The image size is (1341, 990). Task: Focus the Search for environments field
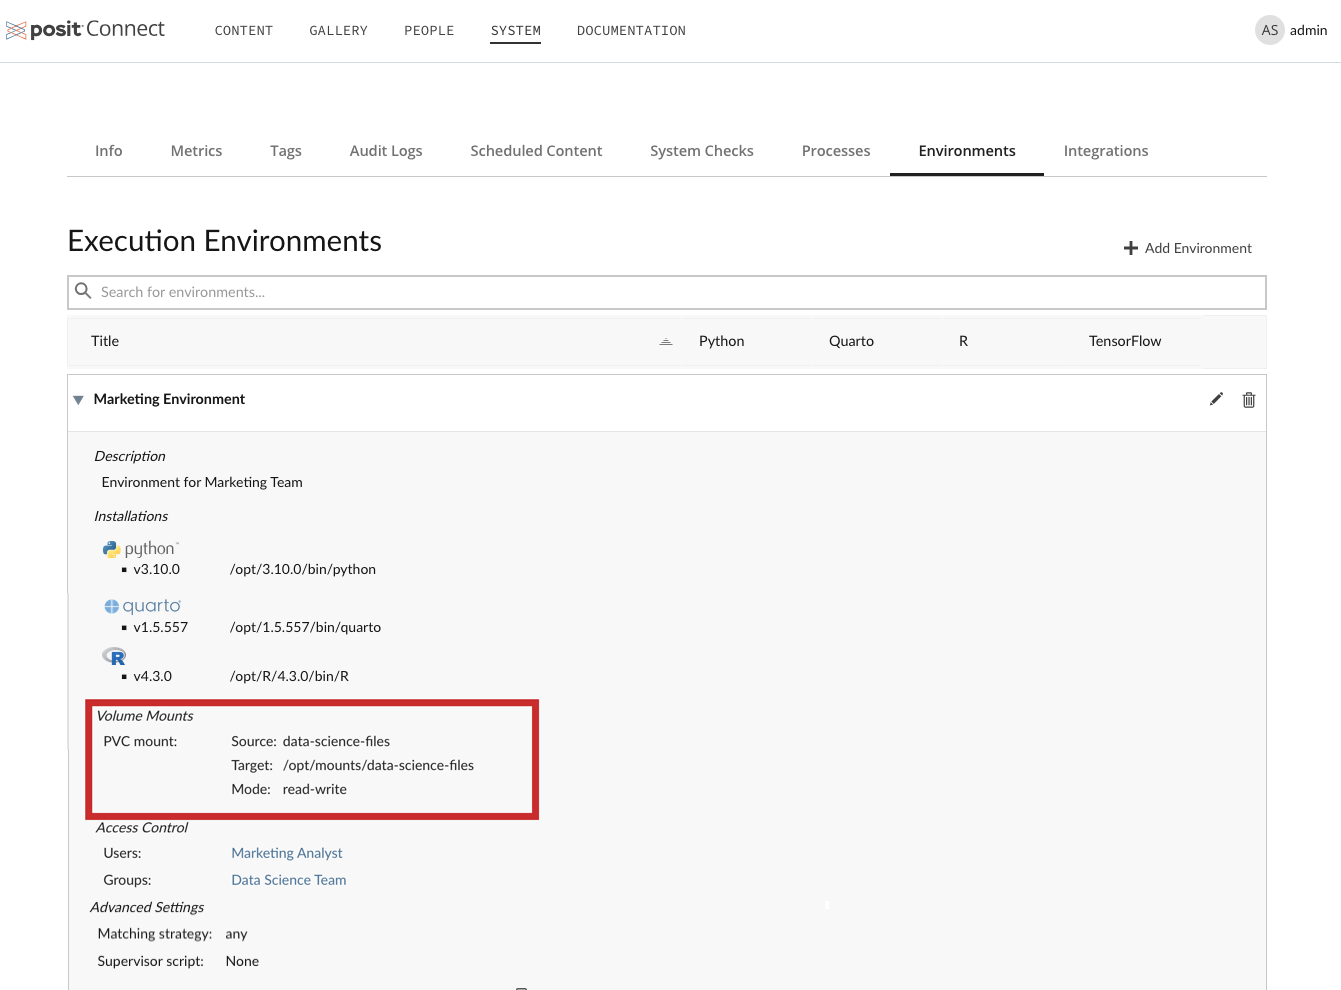tap(667, 292)
